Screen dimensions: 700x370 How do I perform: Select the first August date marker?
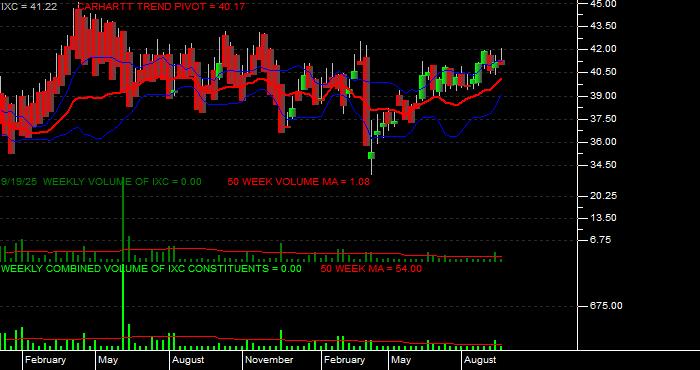188,360
